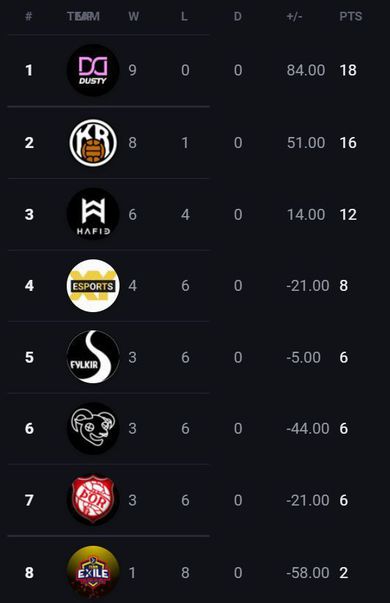The width and height of the screenshot is (390, 603).
Task: Select rank number 5 in standings
Action: pyautogui.click(x=29, y=357)
